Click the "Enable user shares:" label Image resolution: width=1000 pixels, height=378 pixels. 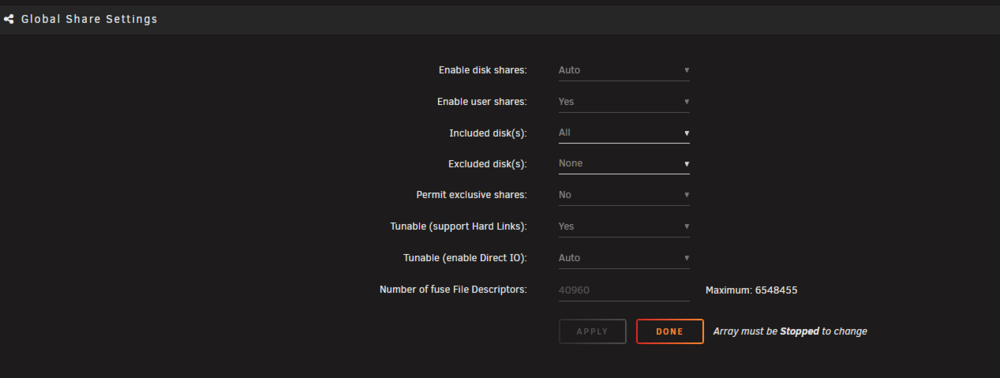[482, 101]
